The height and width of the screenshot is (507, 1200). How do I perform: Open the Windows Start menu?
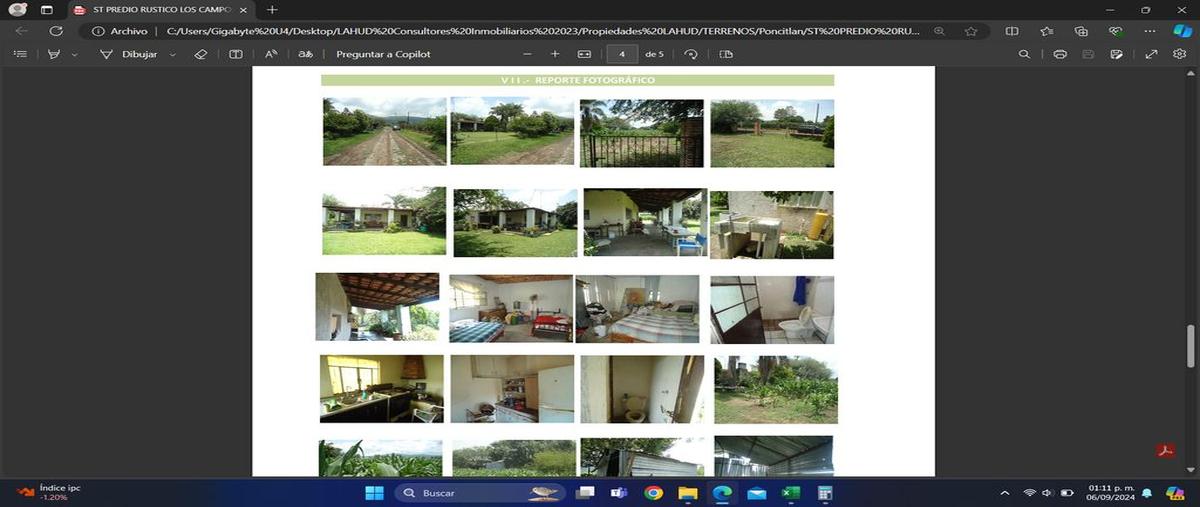click(374, 493)
